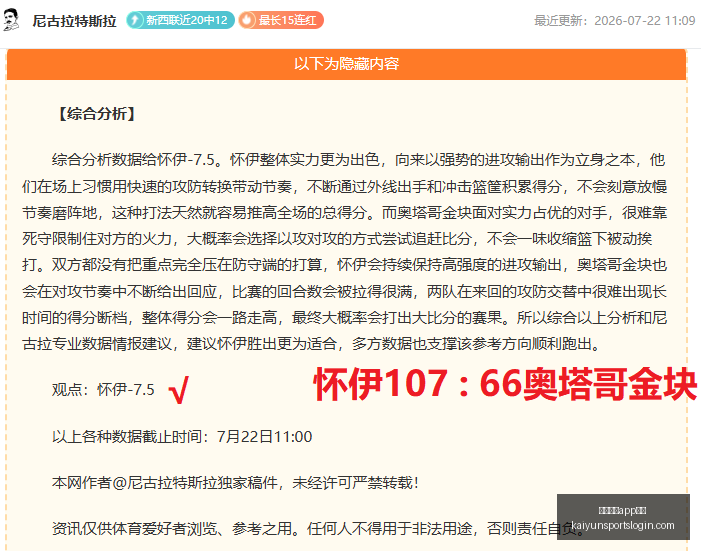701x551 pixels.
Task: Click the 资讯仅供体育爱好者浏览 disclaimer line
Action: [x=318, y=529]
